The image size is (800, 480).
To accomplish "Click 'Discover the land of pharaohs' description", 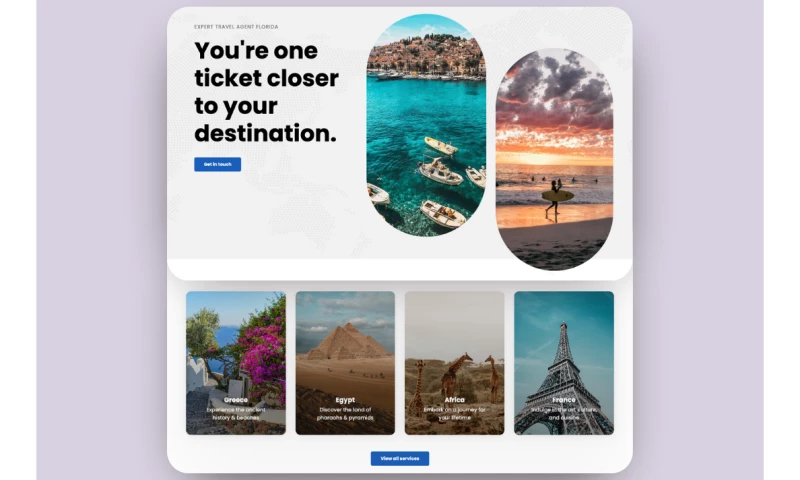I will click(345, 414).
